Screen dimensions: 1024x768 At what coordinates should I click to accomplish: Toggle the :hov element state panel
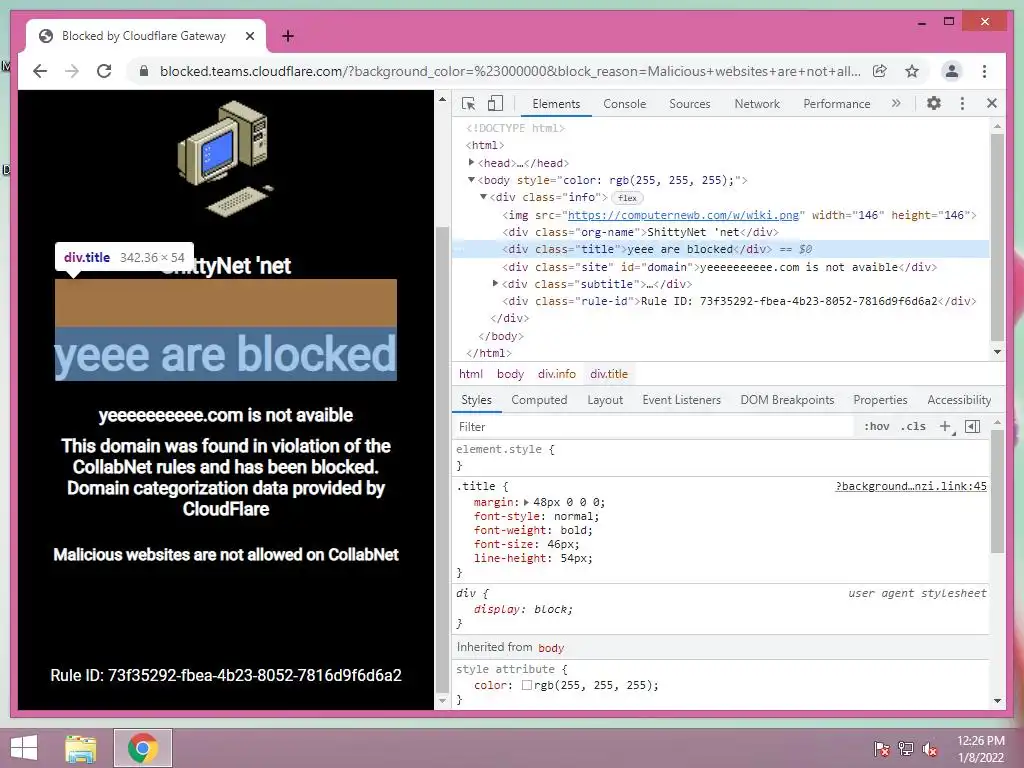click(x=876, y=426)
